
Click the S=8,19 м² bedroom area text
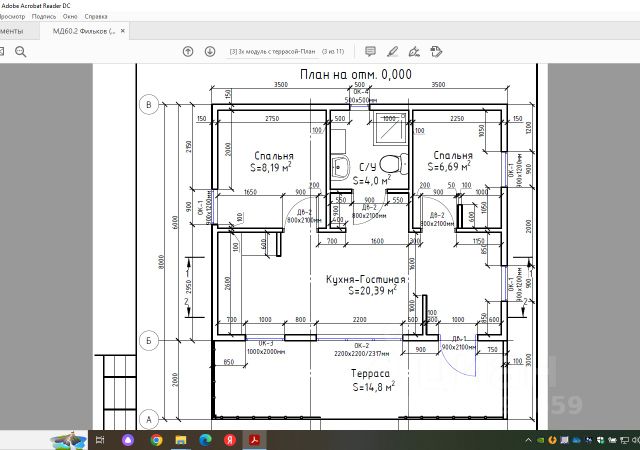tap(271, 167)
